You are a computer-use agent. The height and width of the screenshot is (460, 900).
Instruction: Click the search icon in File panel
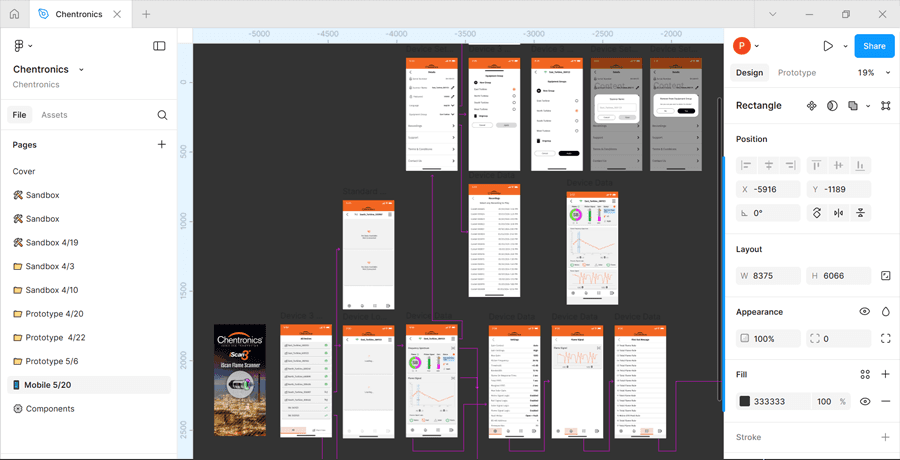[x=162, y=115]
